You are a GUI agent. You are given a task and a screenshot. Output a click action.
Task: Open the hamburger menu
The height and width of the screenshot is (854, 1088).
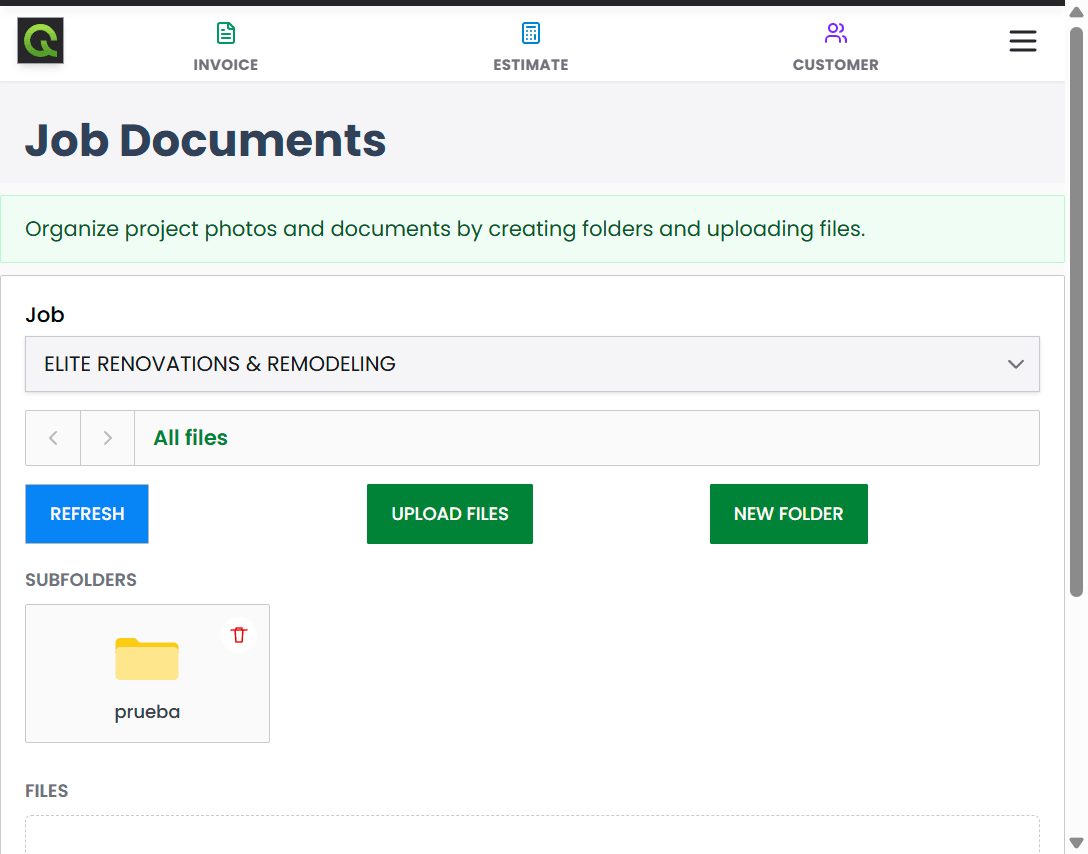coord(1023,41)
